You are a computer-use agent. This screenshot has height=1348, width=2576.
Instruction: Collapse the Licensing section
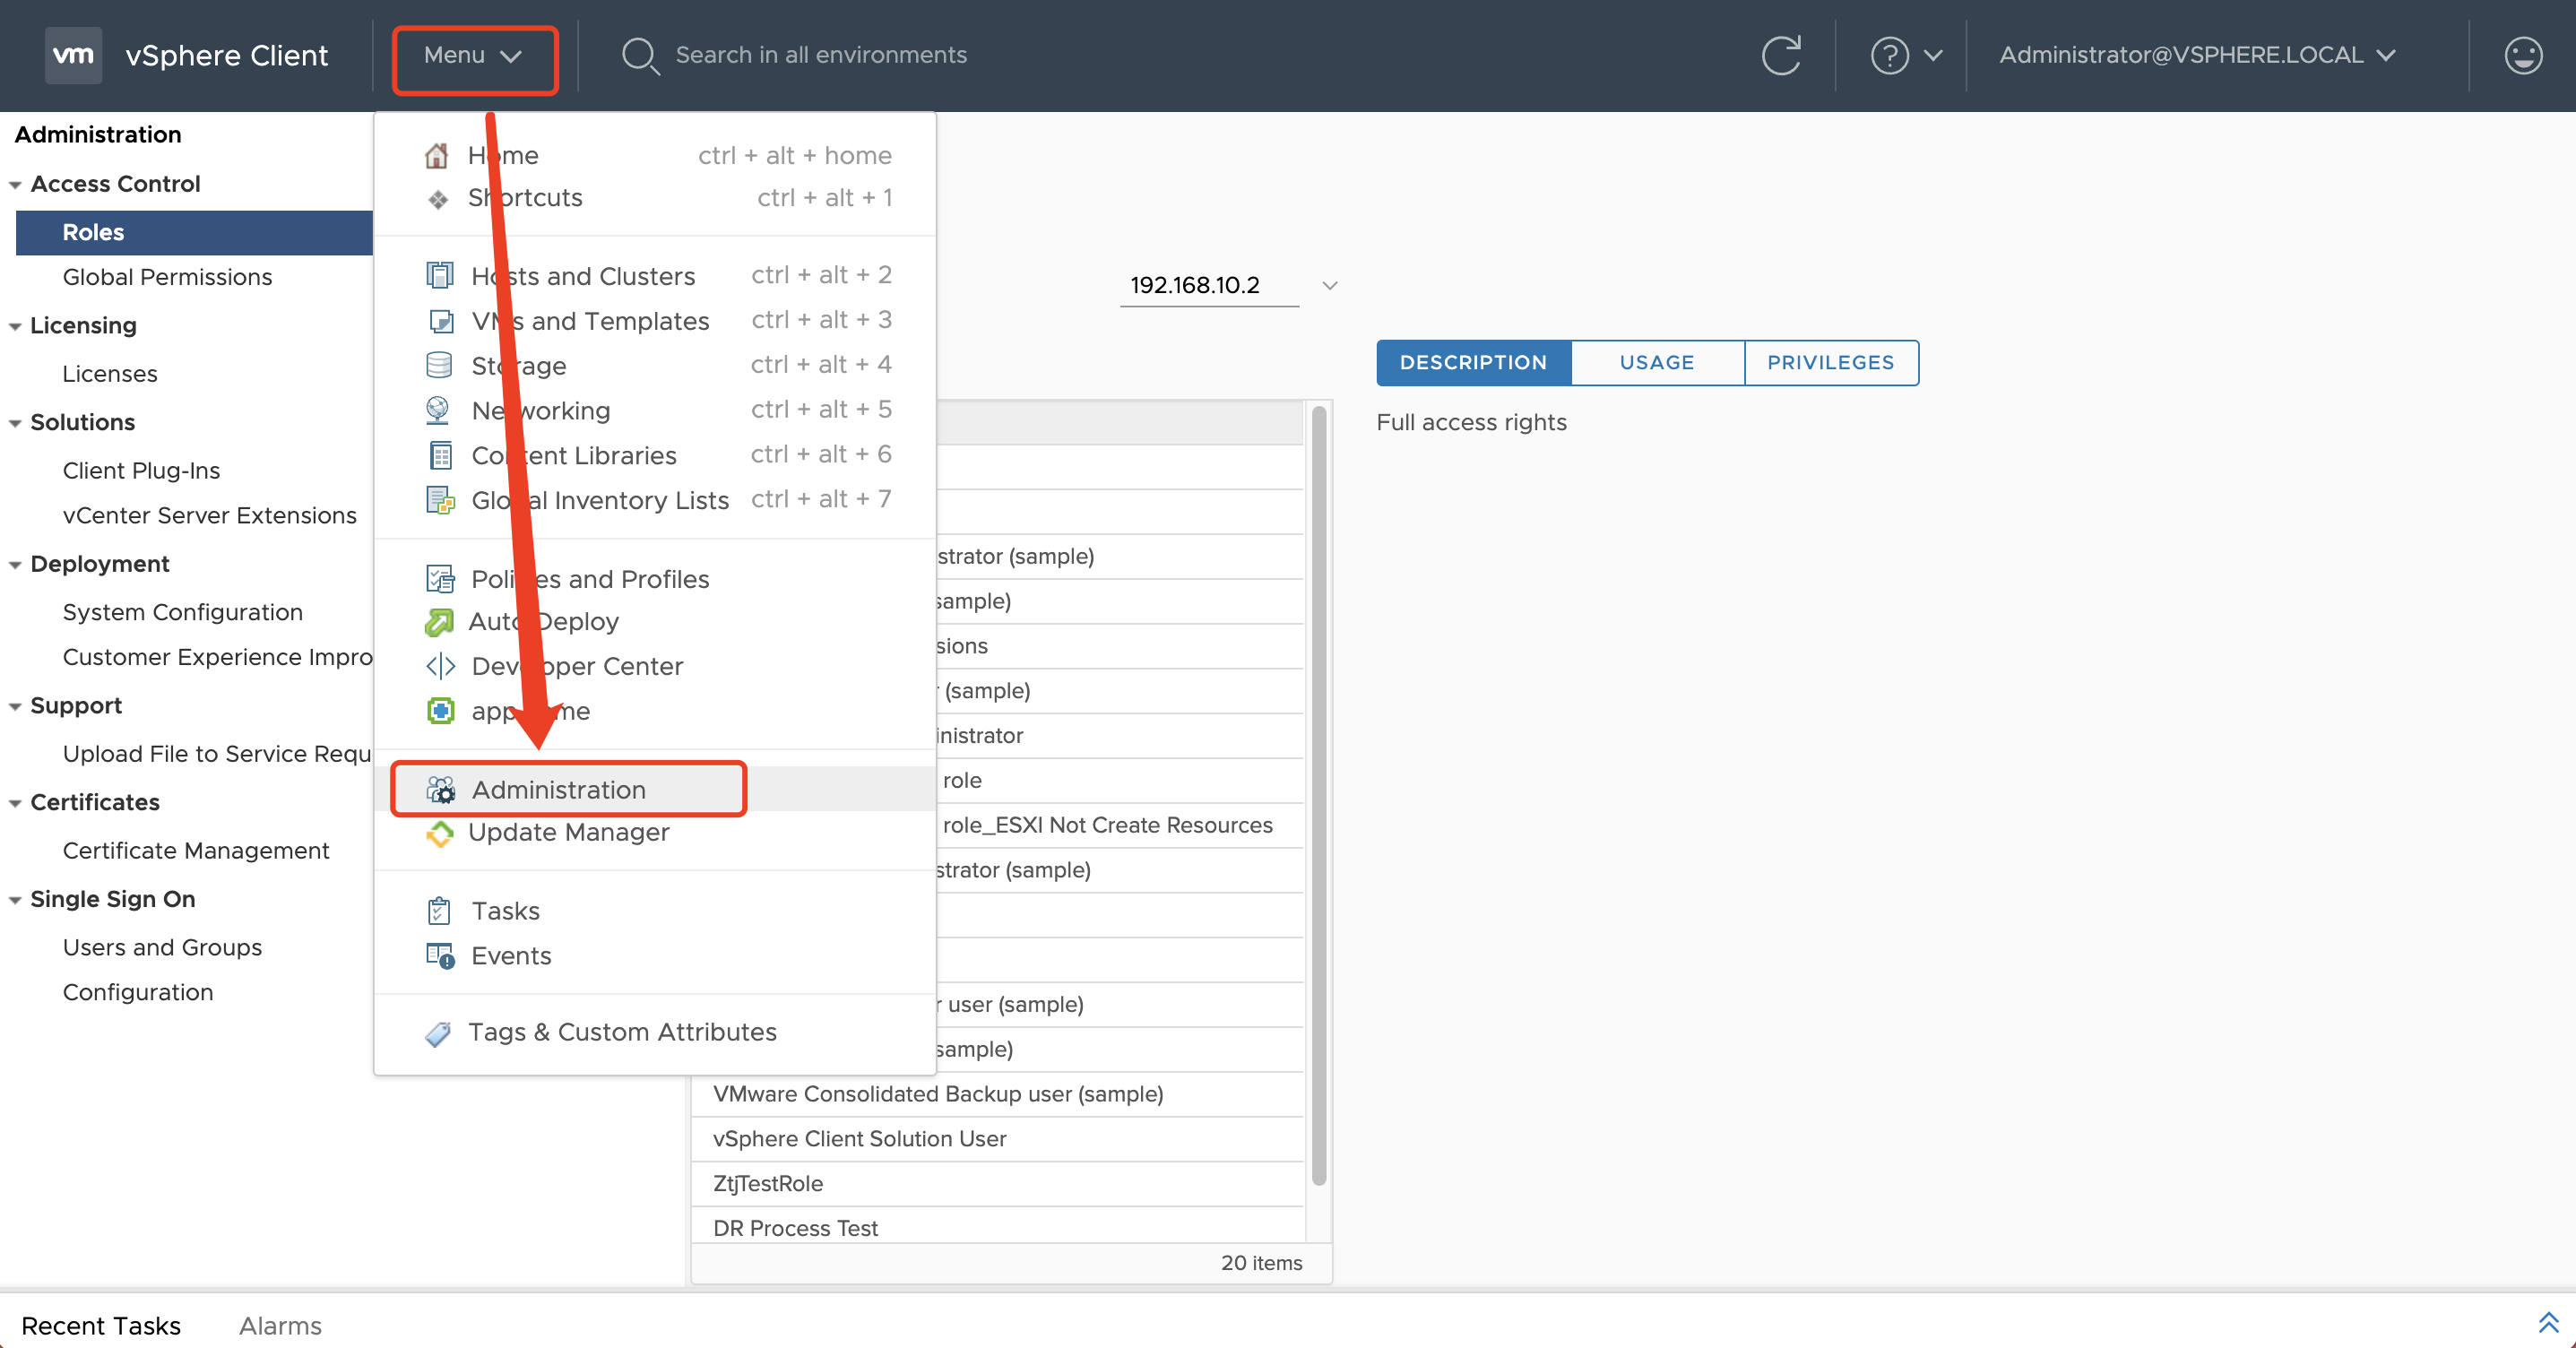click(15, 327)
